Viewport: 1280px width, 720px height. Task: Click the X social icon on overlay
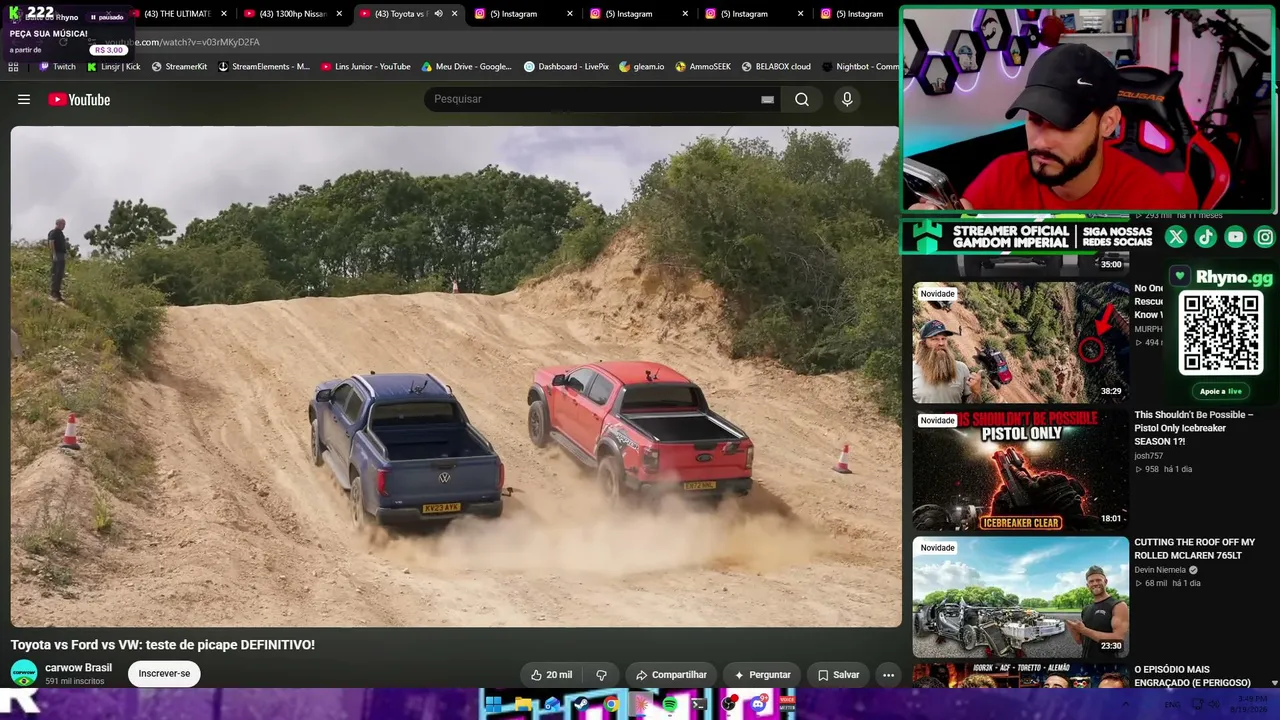tap(1176, 237)
